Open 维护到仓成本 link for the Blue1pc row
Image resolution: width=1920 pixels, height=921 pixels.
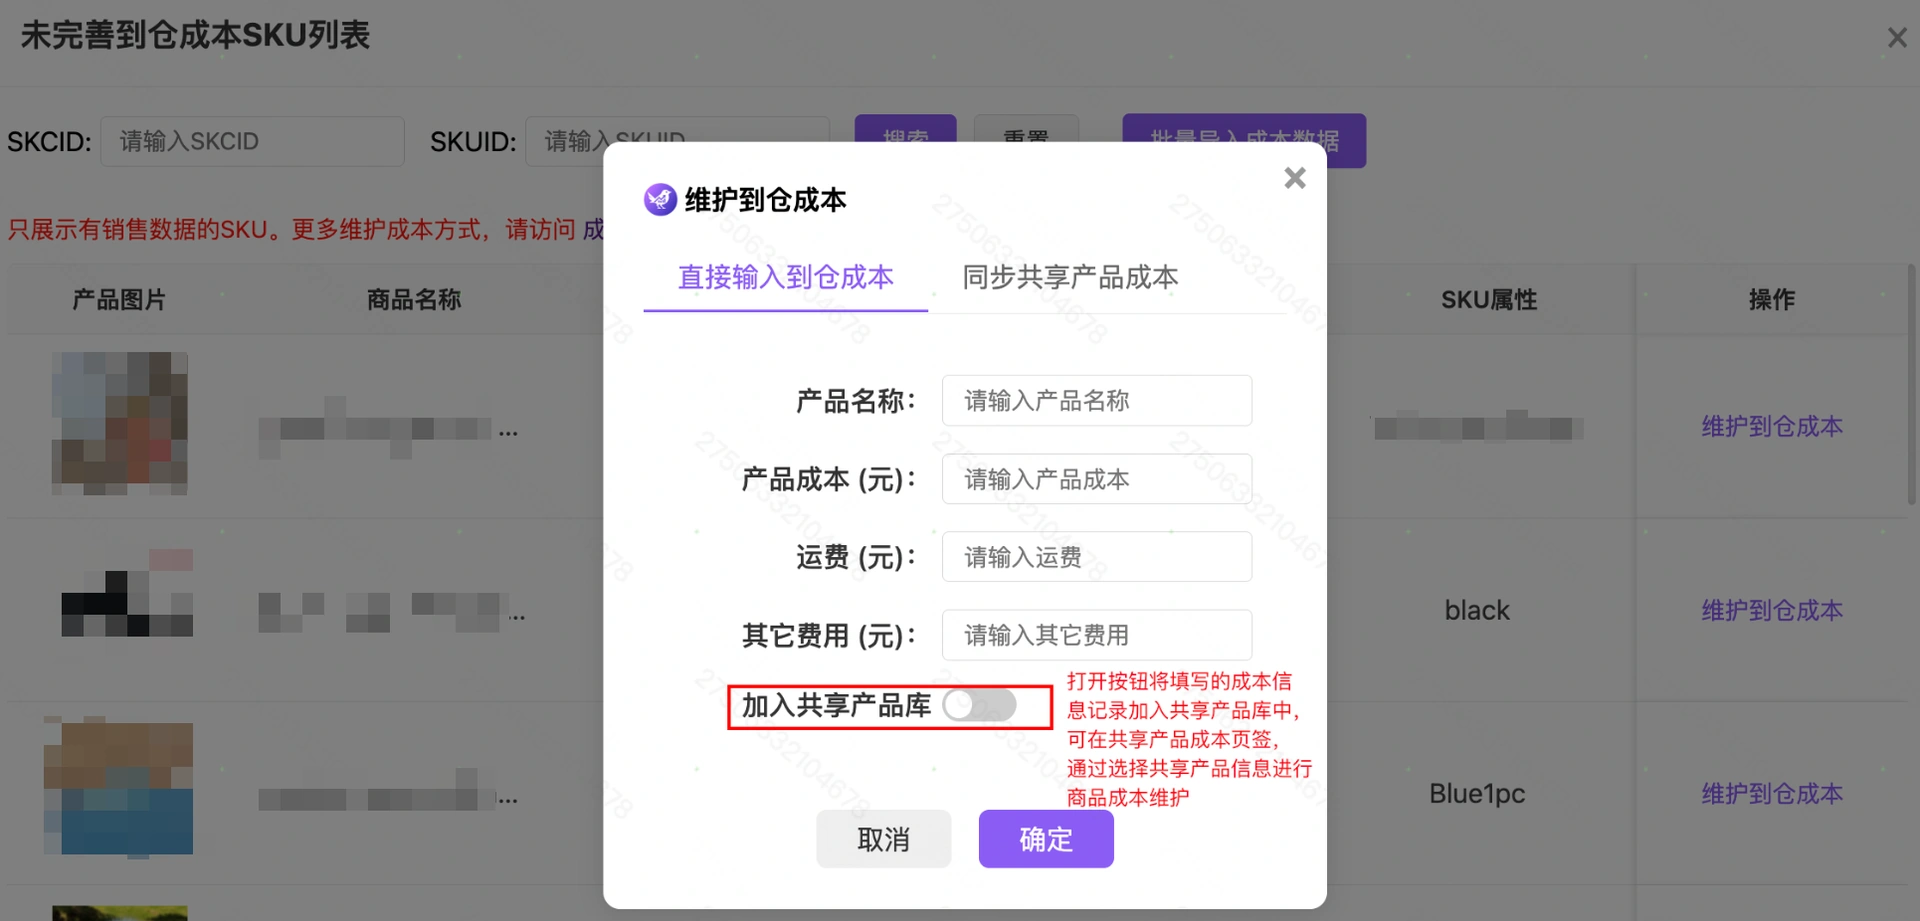(x=1771, y=794)
